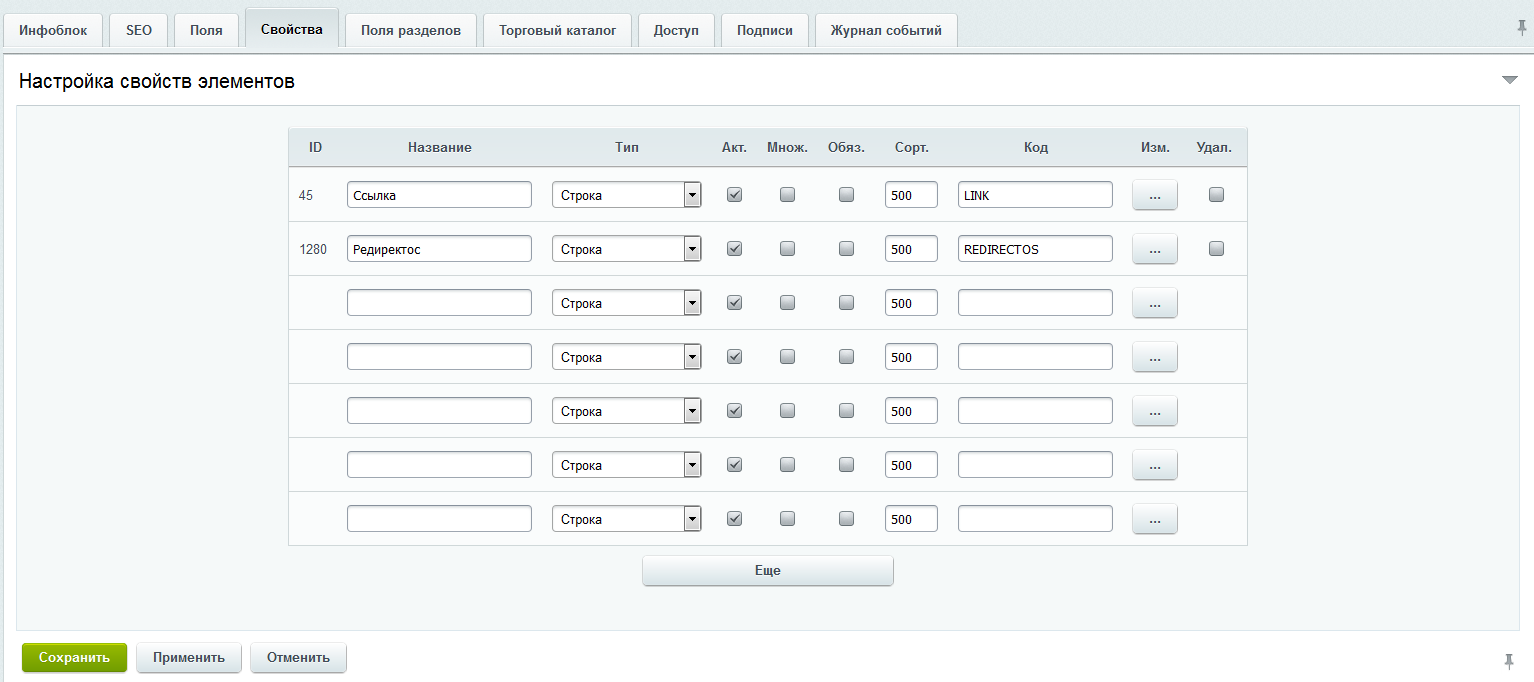This screenshot has width=1534, height=682.
Task: Click the ellipsis button in the last empty row
Action: [1154, 519]
